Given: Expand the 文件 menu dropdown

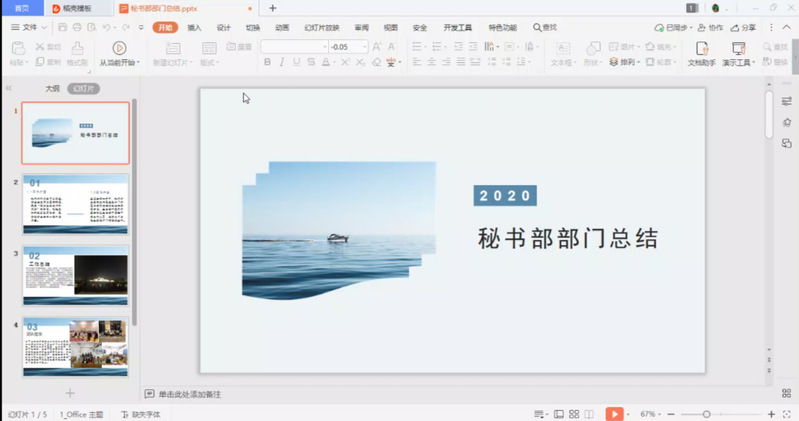Looking at the screenshot, I should tap(30, 27).
